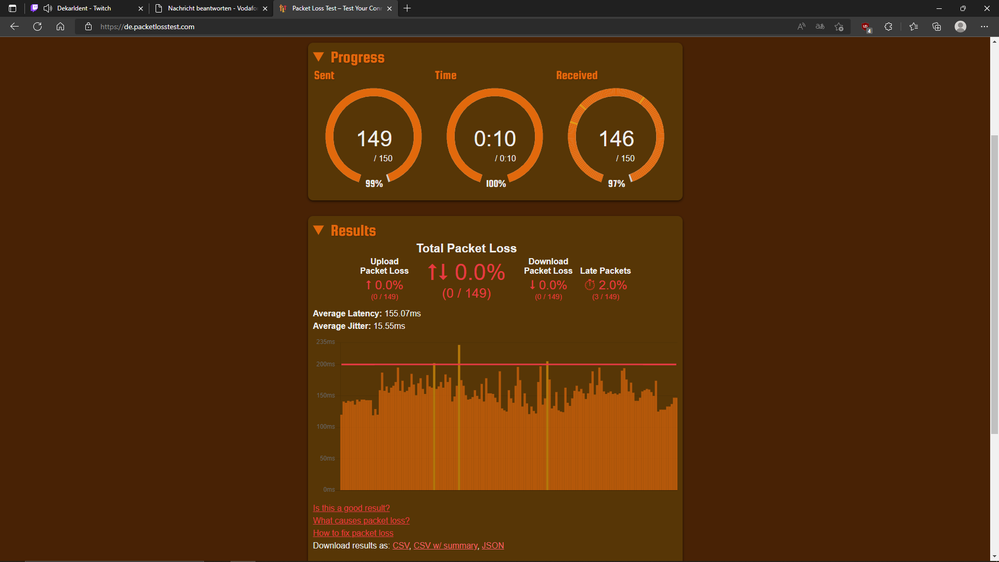Download results as JSON
The image size is (999, 562).
[x=492, y=545]
